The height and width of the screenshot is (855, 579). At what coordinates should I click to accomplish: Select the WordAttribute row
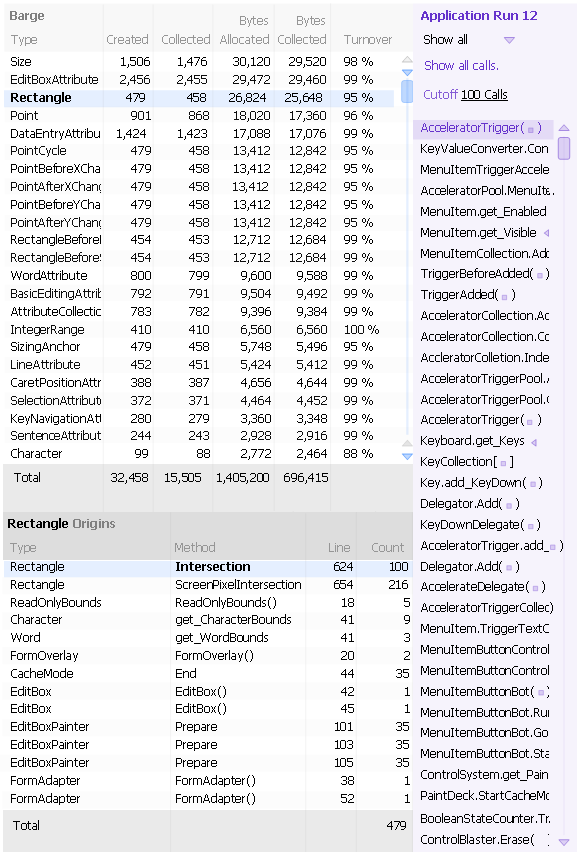(199, 276)
